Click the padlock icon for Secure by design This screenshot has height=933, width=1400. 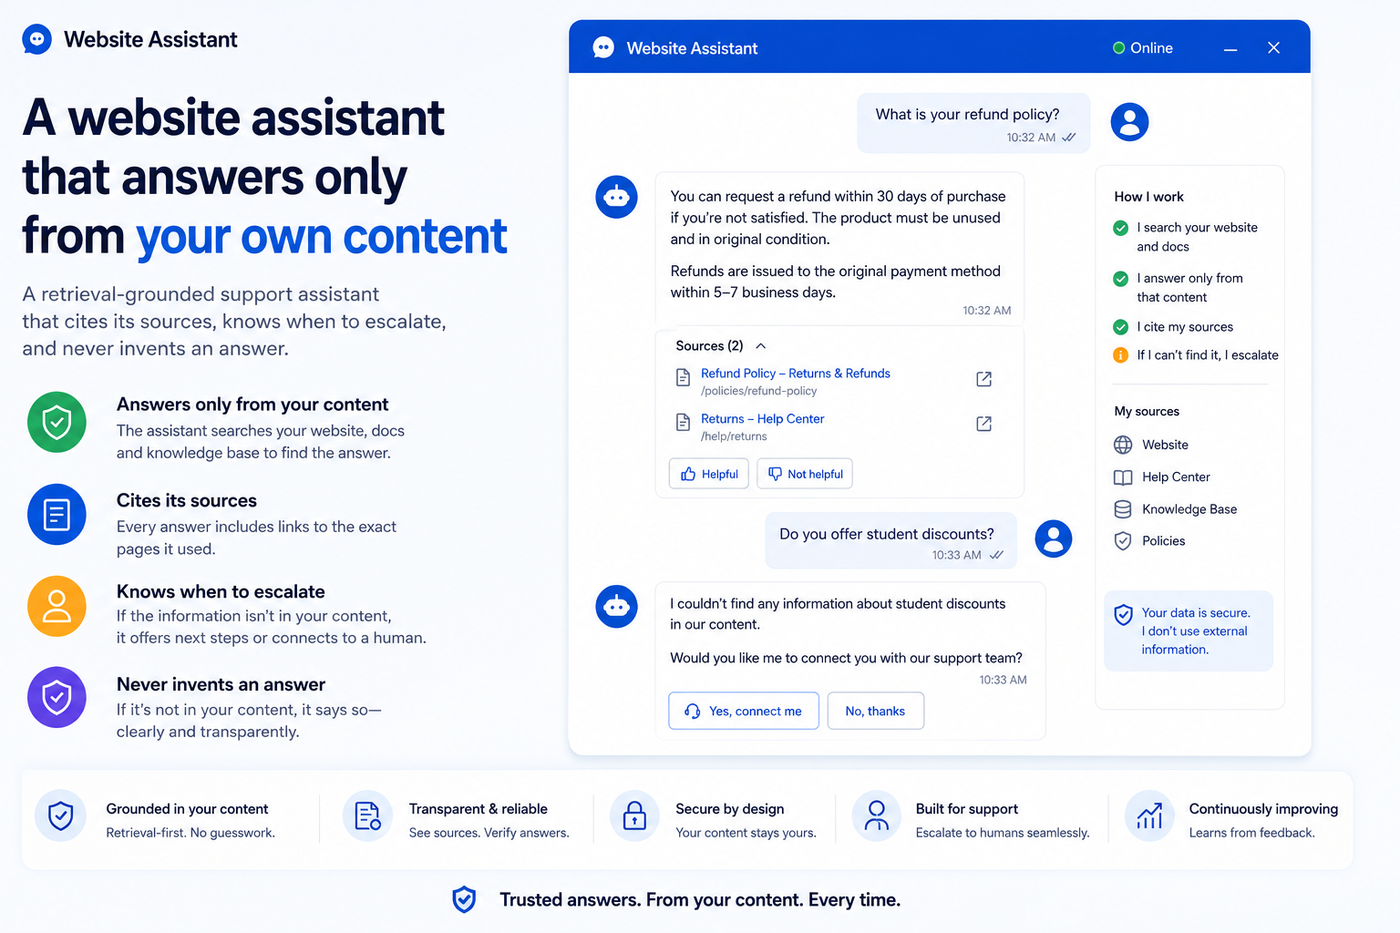[x=635, y=816]
